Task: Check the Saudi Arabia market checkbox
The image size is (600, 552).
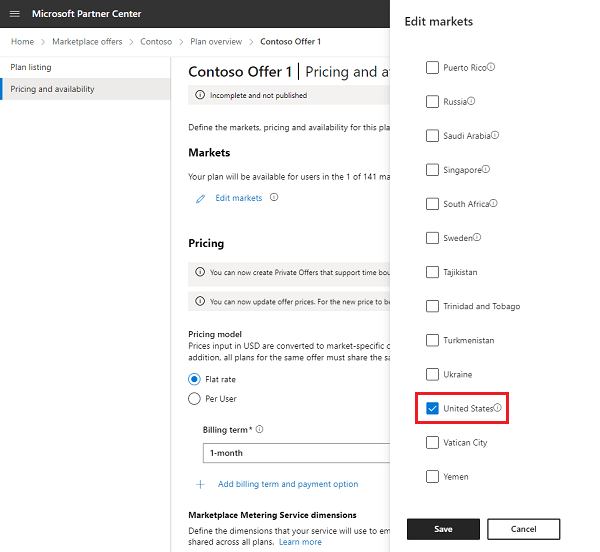Action: click(432, 136)
